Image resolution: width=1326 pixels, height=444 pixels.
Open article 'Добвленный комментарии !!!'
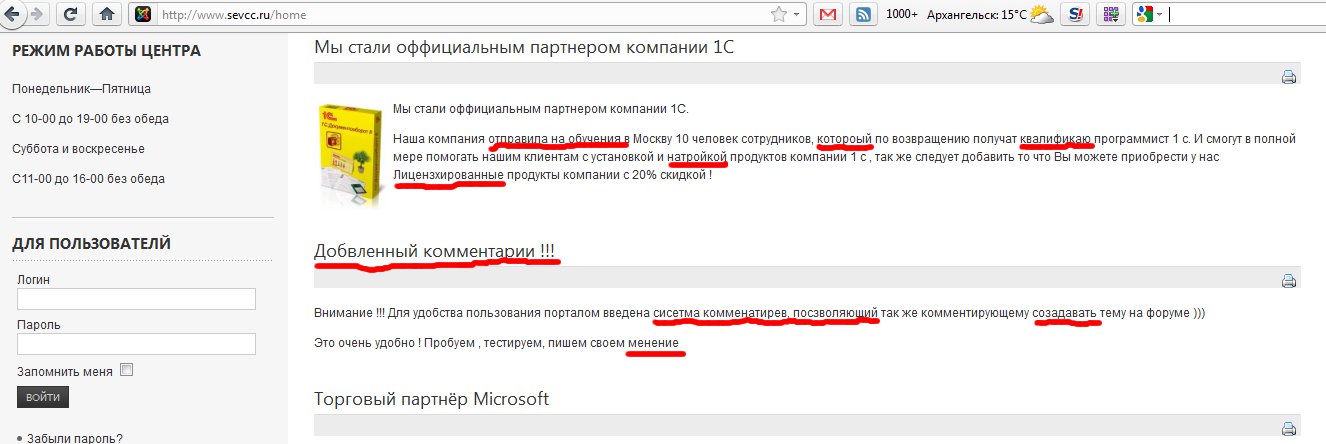(435, 251)
